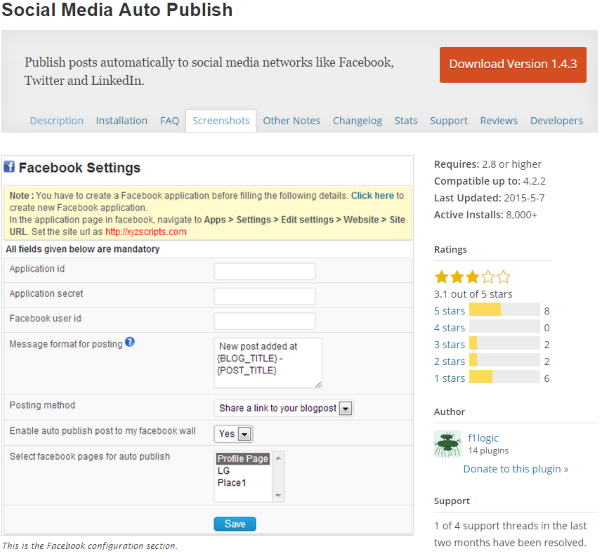The image size is (600, 554).
Task: Click the Compatible up to: 4.2.2 text
Action: [490, 181]
